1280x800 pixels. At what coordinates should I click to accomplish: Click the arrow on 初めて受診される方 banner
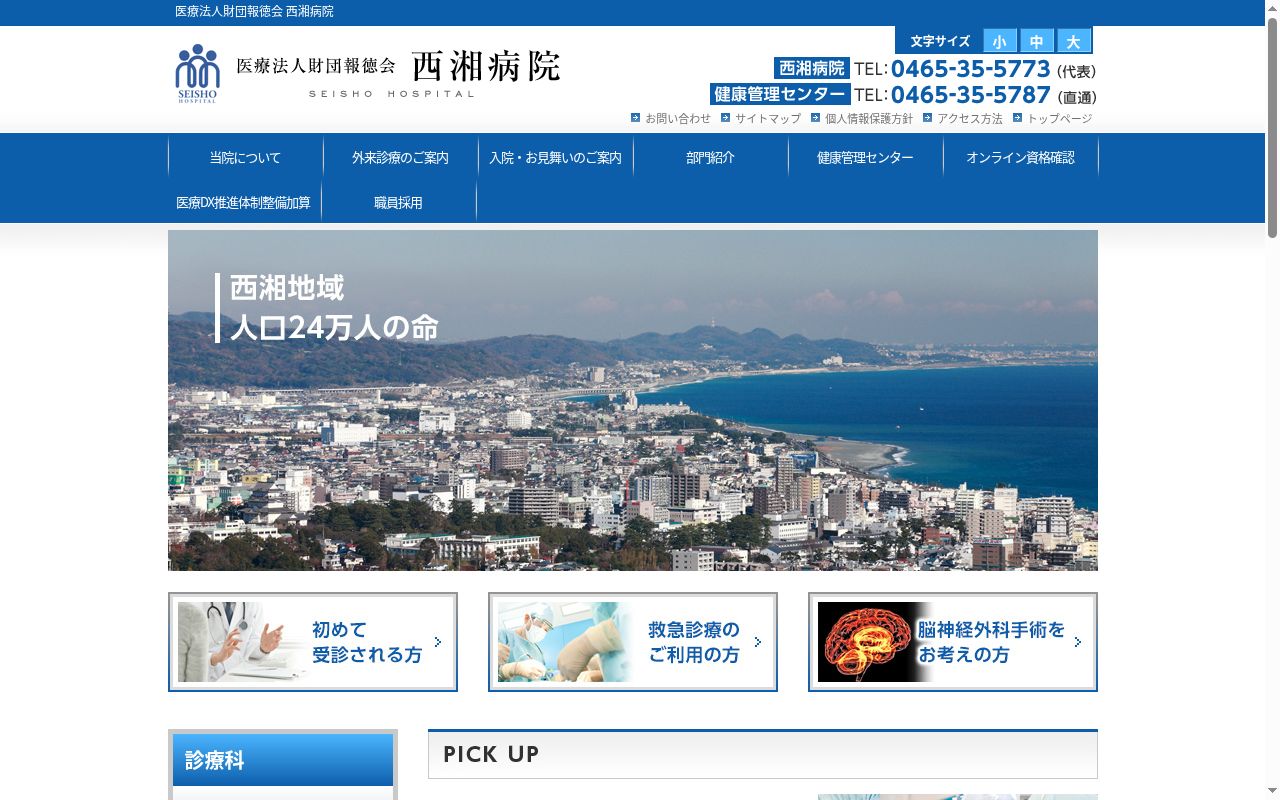[438, 642]
